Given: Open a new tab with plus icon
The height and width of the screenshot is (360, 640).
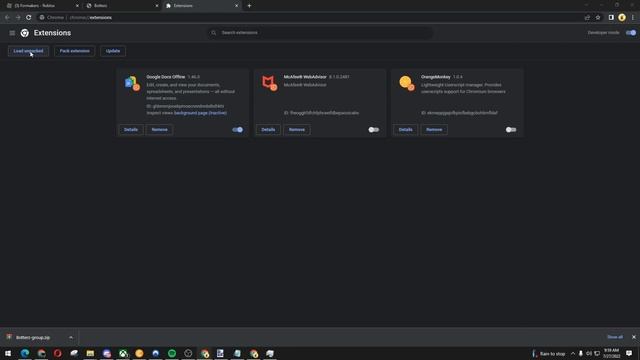Looking at the screenshot, I should [x=249, y=6].
